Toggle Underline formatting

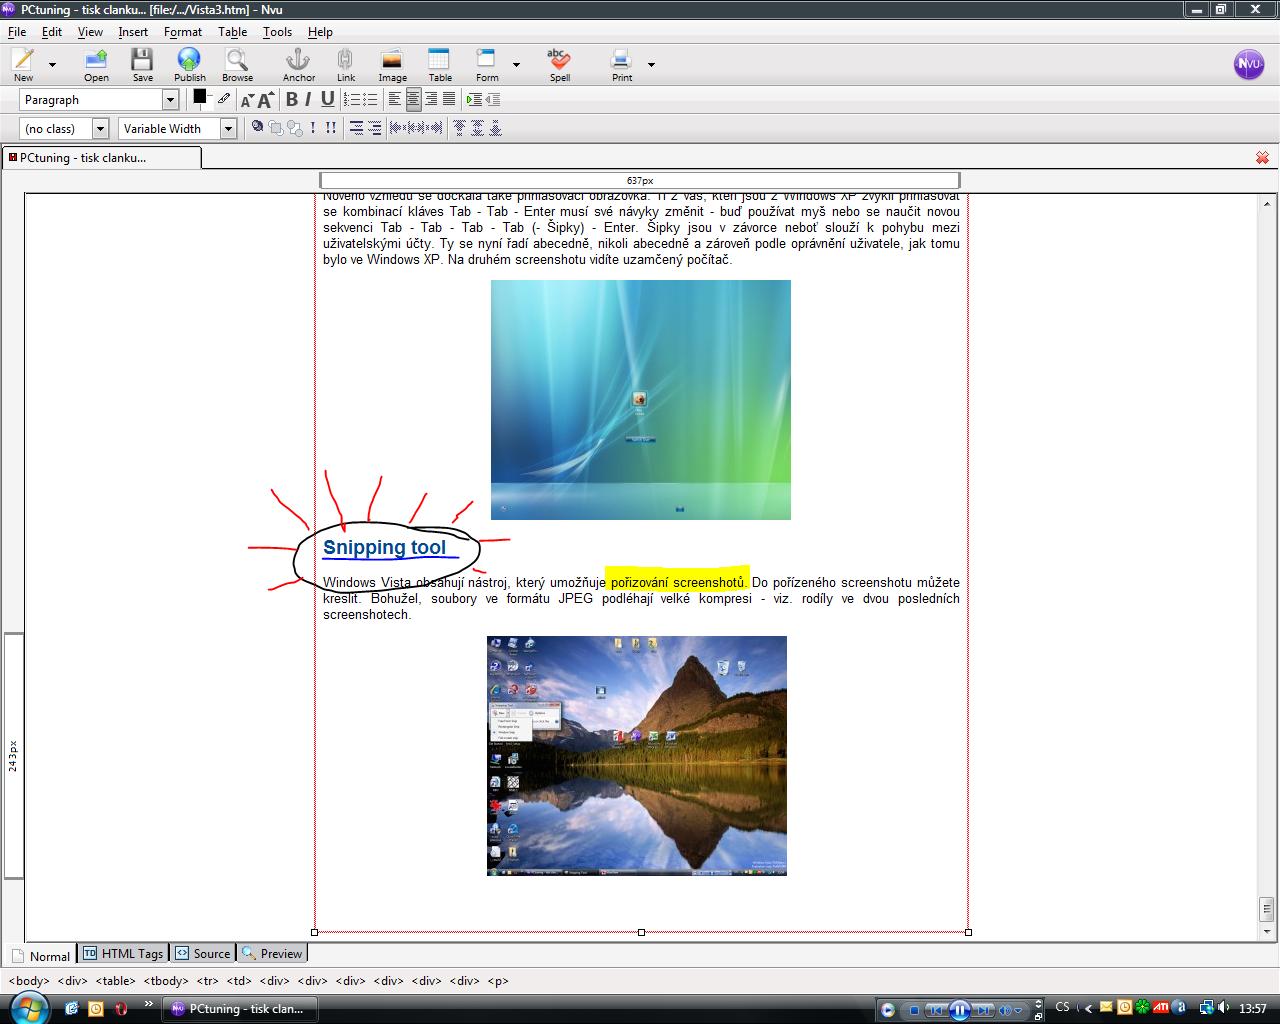click(x=328, y=99)
